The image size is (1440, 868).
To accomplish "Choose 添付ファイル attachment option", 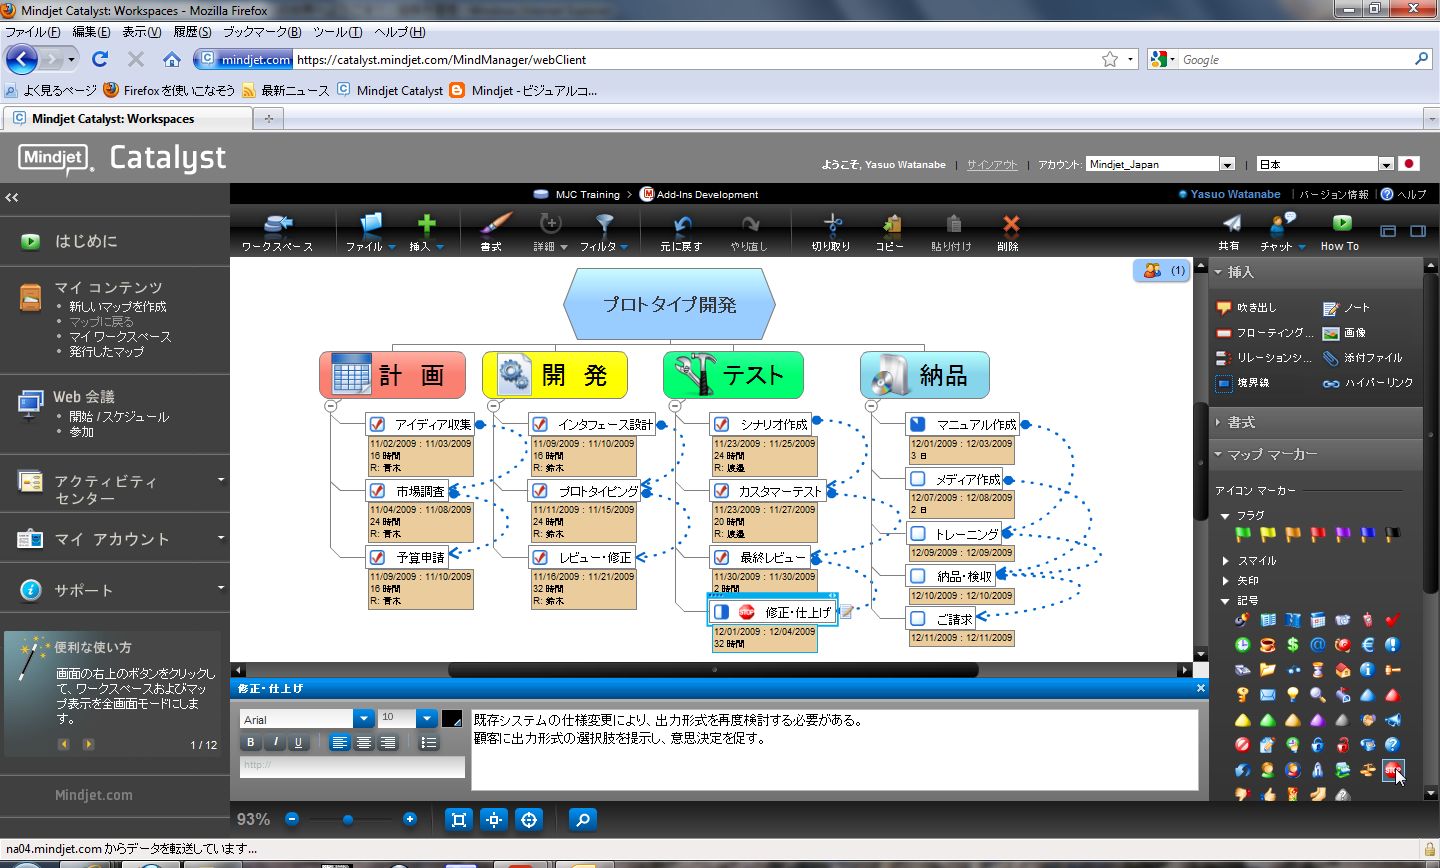I will tap(1362, 358).
